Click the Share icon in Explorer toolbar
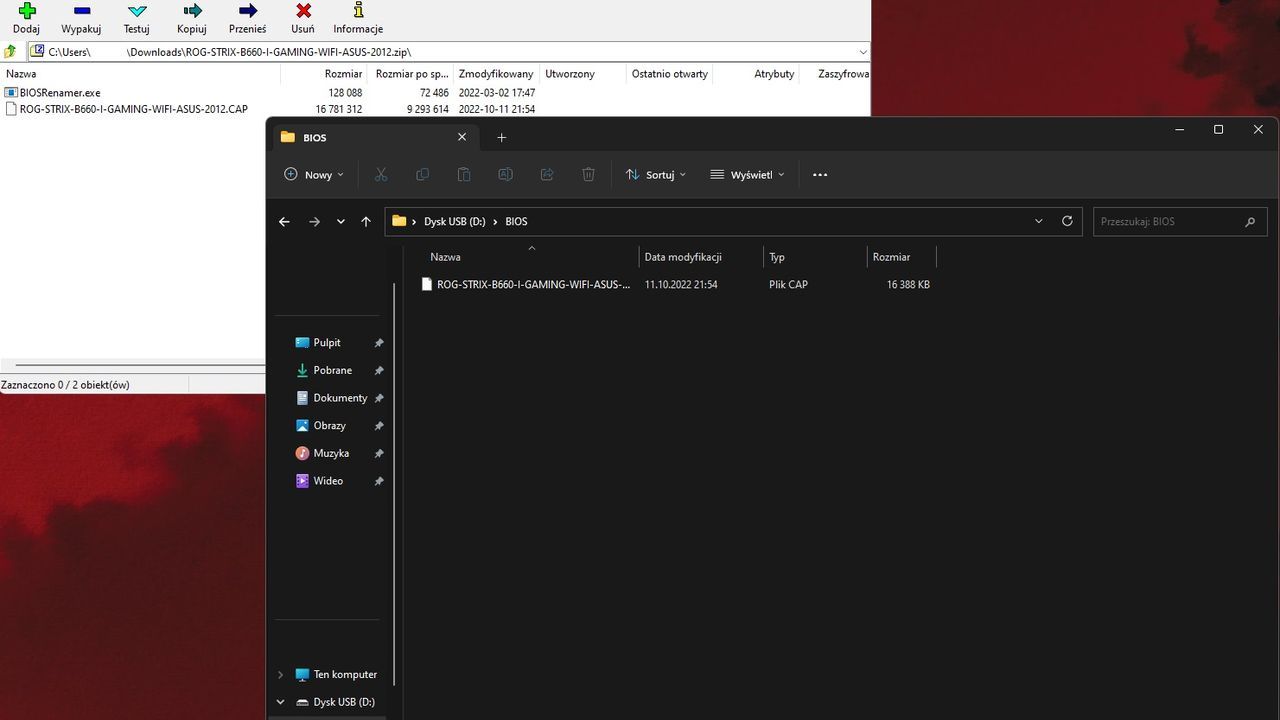Viewport: 1280px width, 720px height. 547,175
